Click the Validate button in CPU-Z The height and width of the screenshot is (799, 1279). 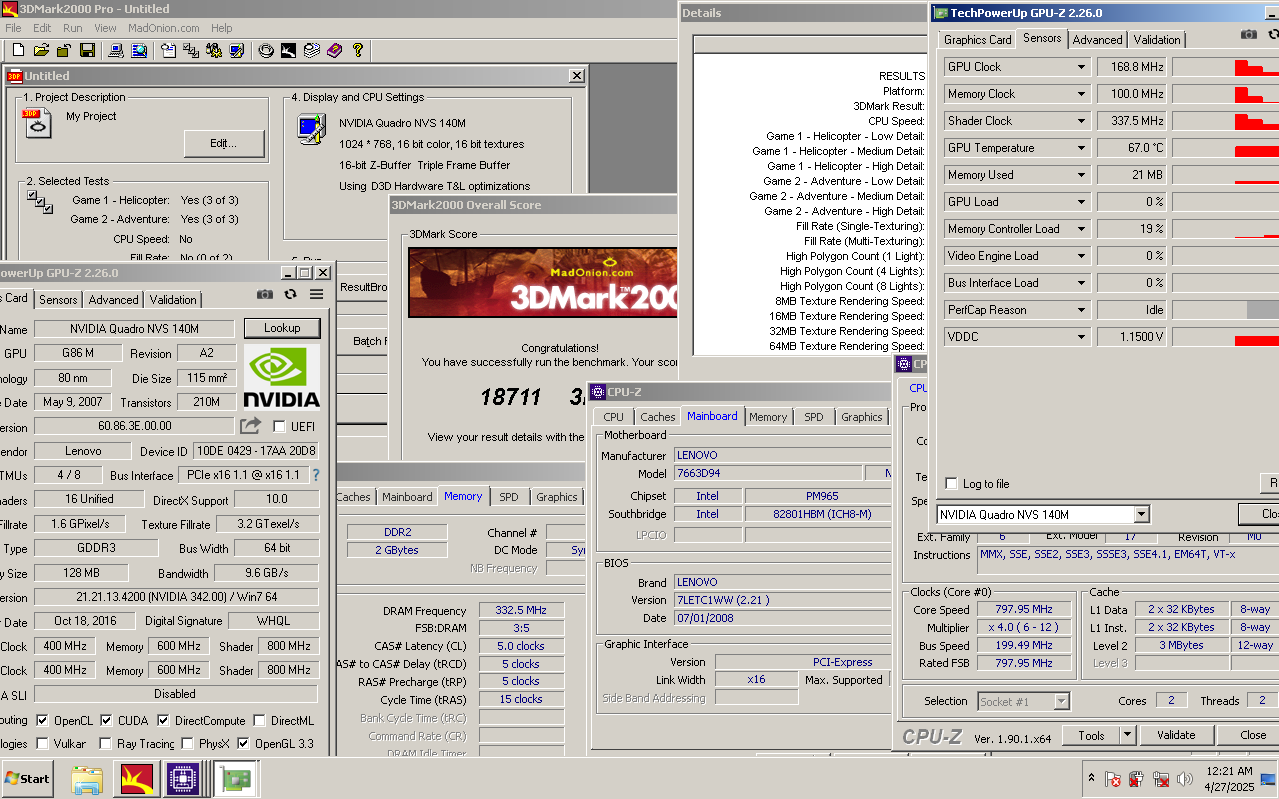(x=1176, y=735)
